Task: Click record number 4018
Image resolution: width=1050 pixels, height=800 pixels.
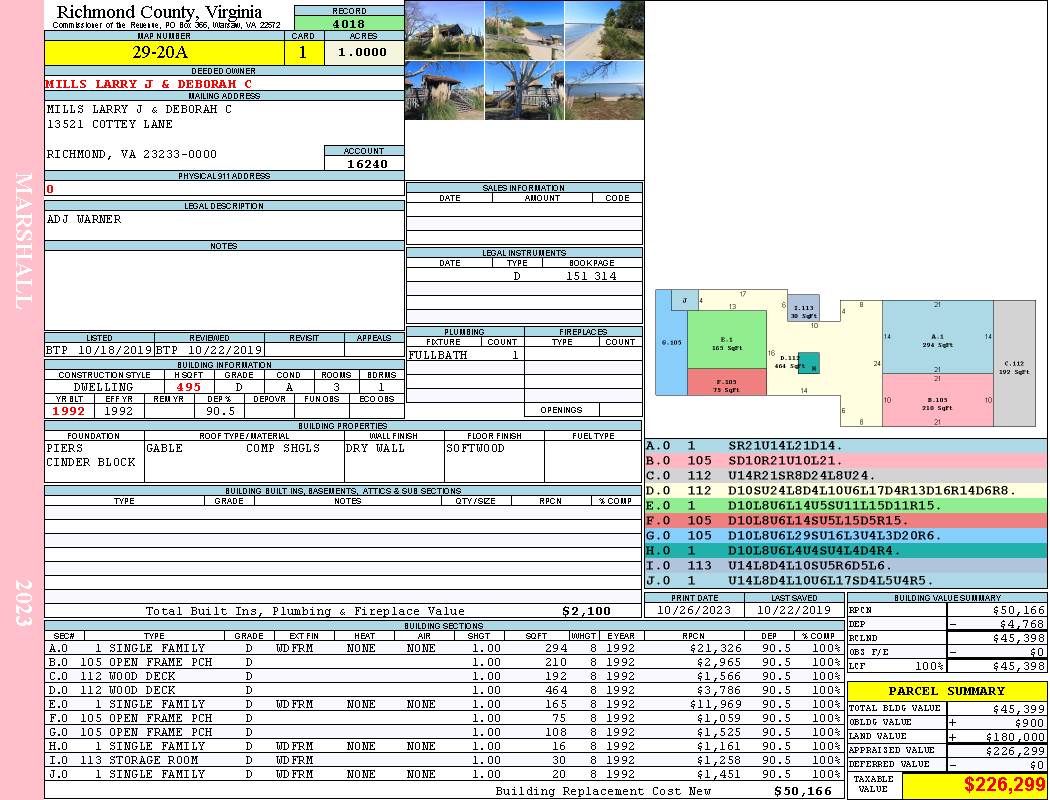Action: point(349,23)
